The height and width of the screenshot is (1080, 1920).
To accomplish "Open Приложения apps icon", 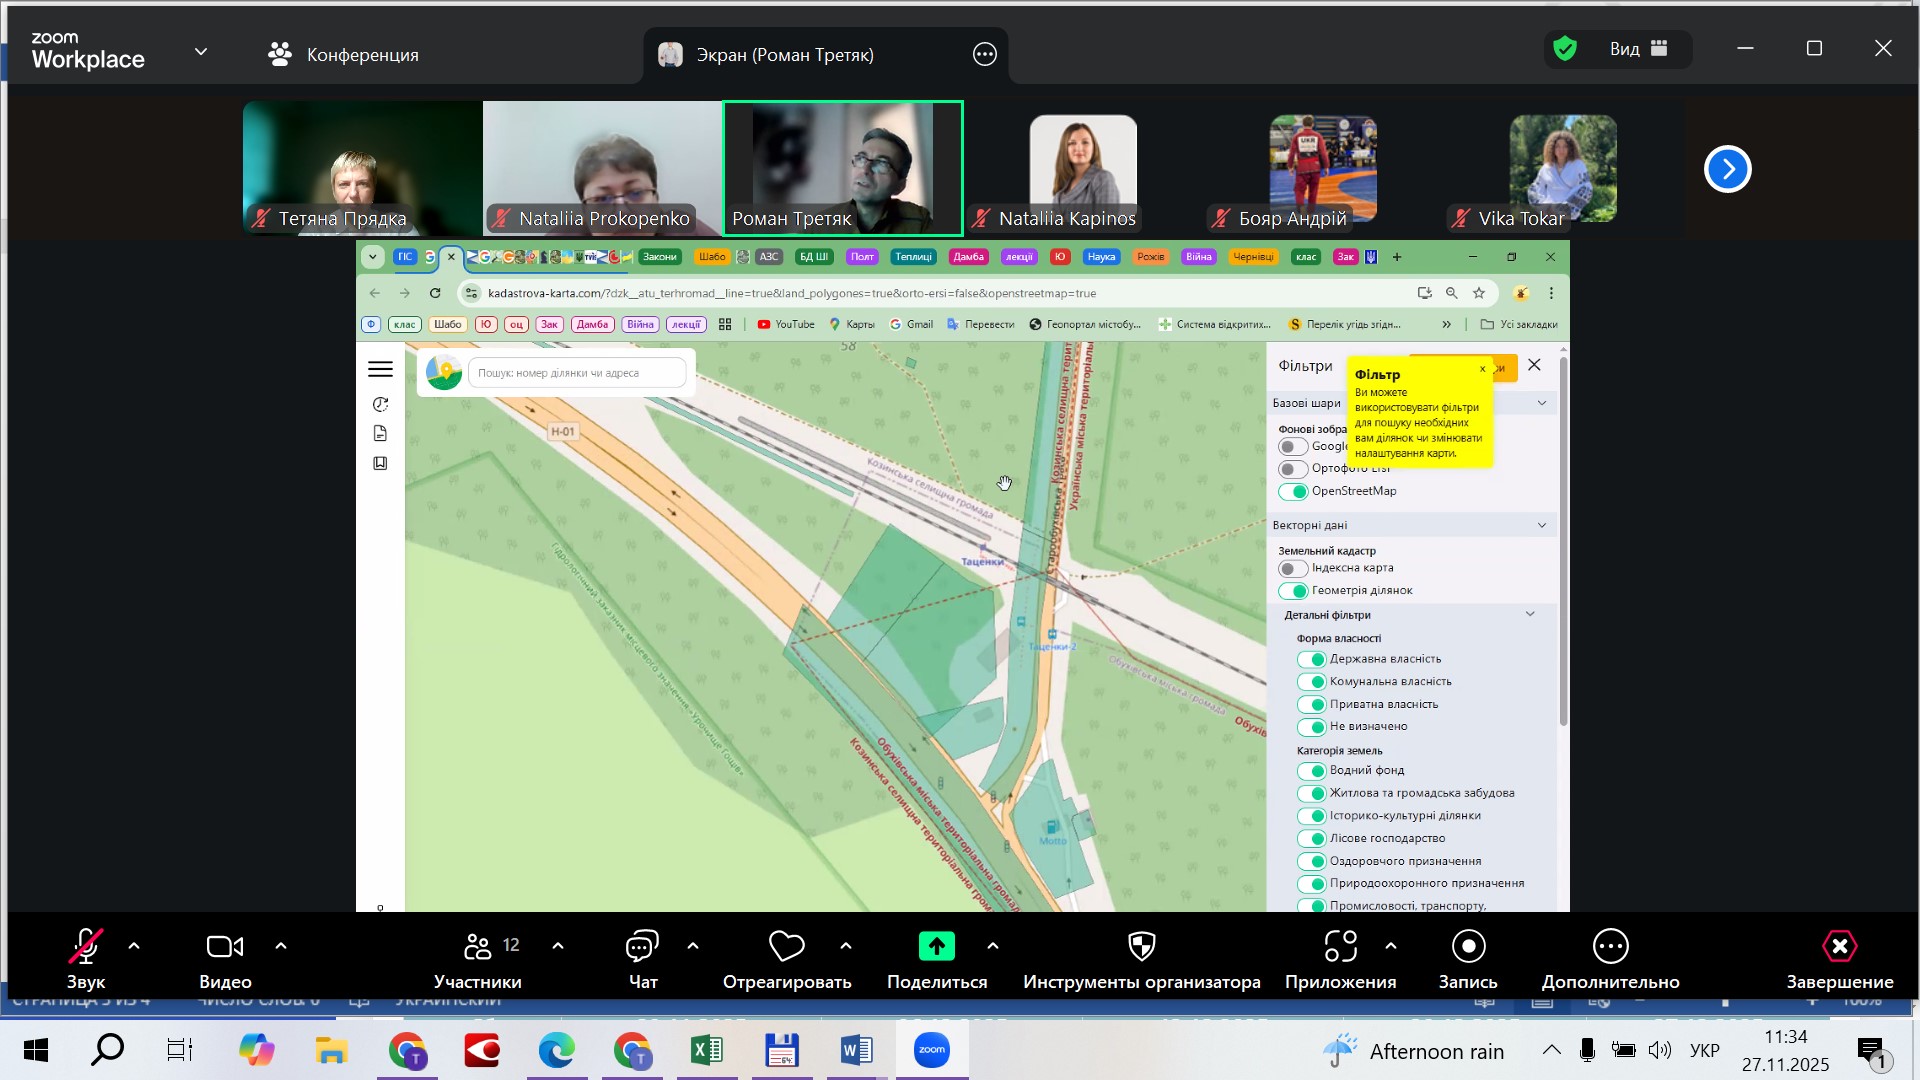I will [x=1340, y=947].
